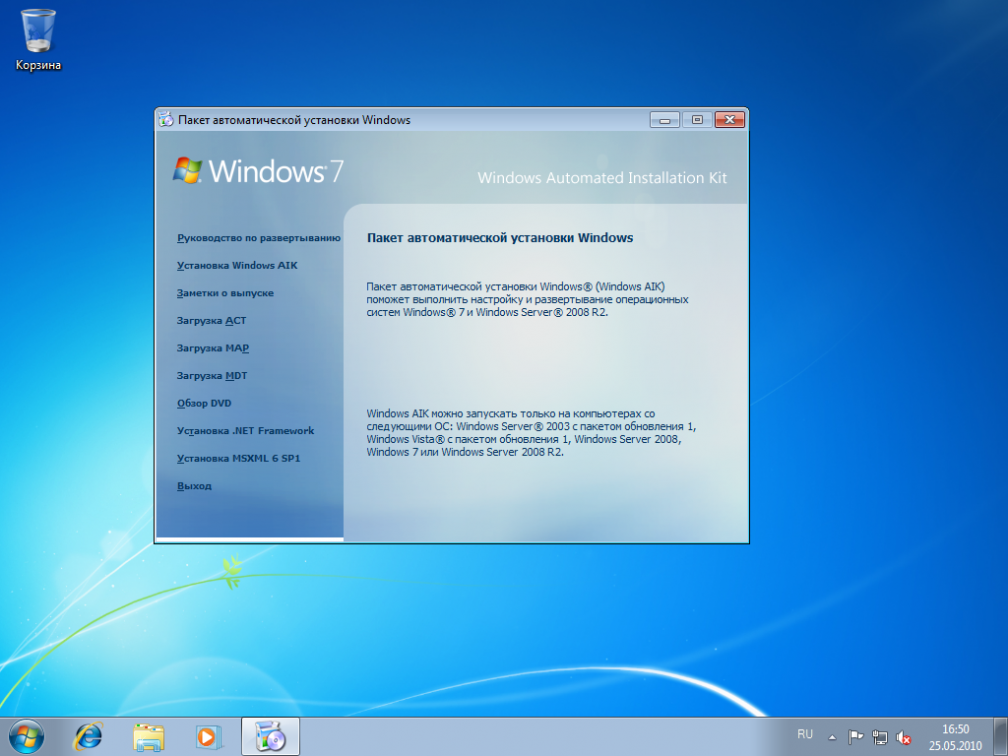Maximize the AIK setup window
1008x756 pixels.
697,120
